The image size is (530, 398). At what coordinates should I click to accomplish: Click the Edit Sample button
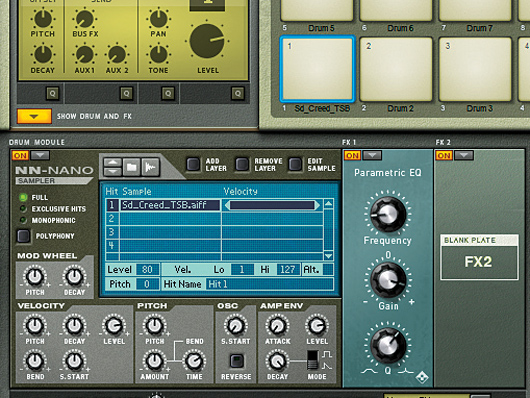pyautogui.click(x=295, y=164)
